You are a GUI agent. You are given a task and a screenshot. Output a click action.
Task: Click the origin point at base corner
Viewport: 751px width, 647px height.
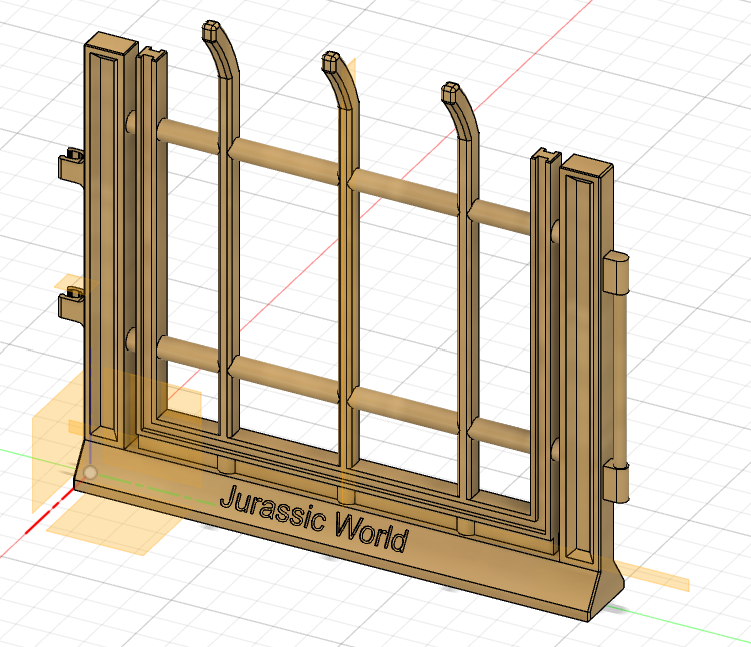[90, 473]
